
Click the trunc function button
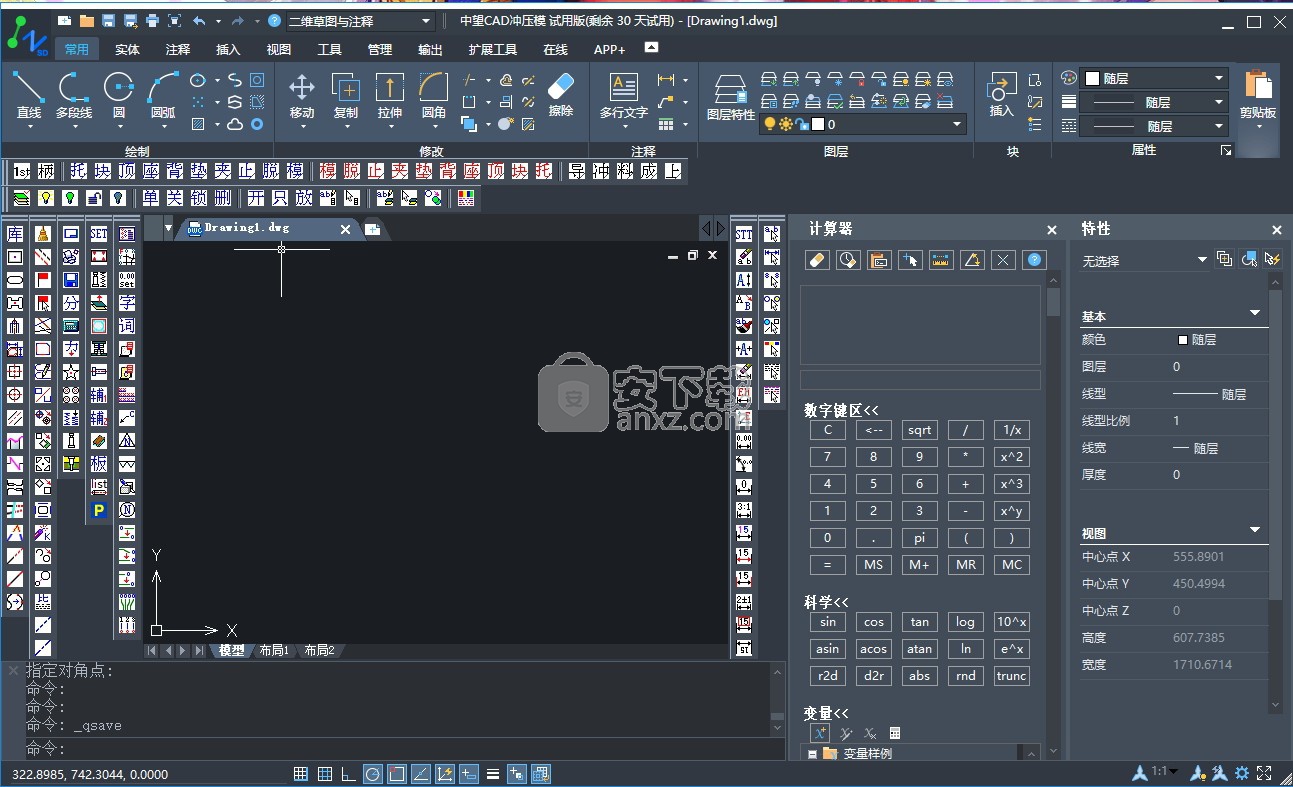click(1011, 676)
